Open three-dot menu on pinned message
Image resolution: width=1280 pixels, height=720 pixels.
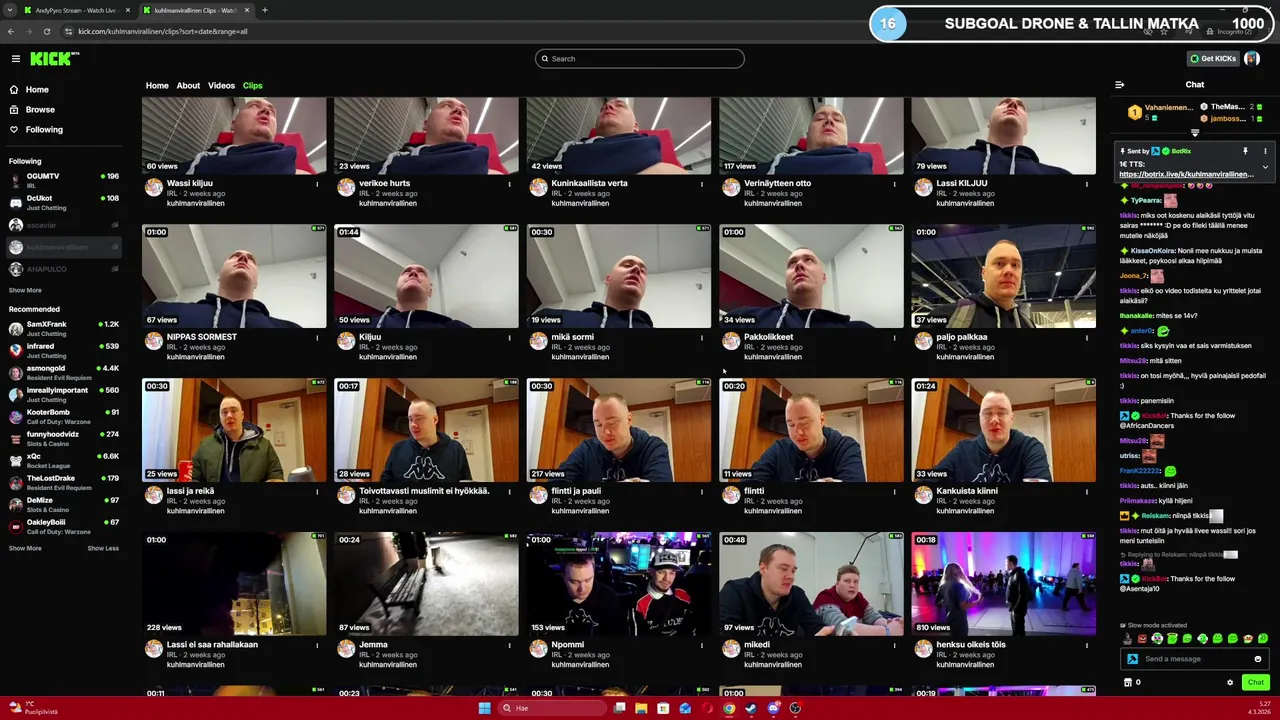click(x=1265, y=151)
